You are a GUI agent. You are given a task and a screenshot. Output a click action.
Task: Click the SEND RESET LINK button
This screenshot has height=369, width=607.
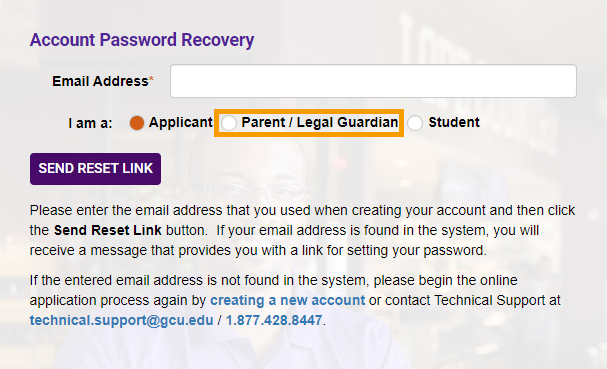click(x=96, y=169)
